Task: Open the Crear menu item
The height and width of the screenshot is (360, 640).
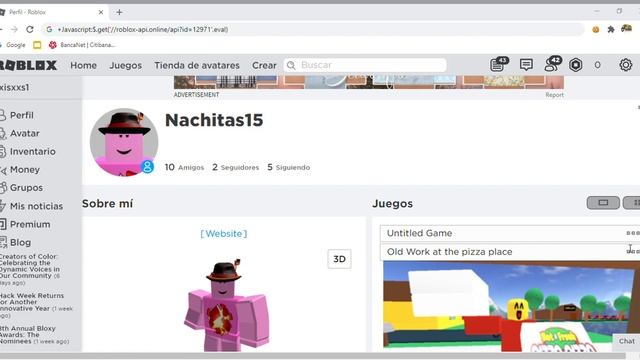Action: pyautogui.click(x=264, y=65)
